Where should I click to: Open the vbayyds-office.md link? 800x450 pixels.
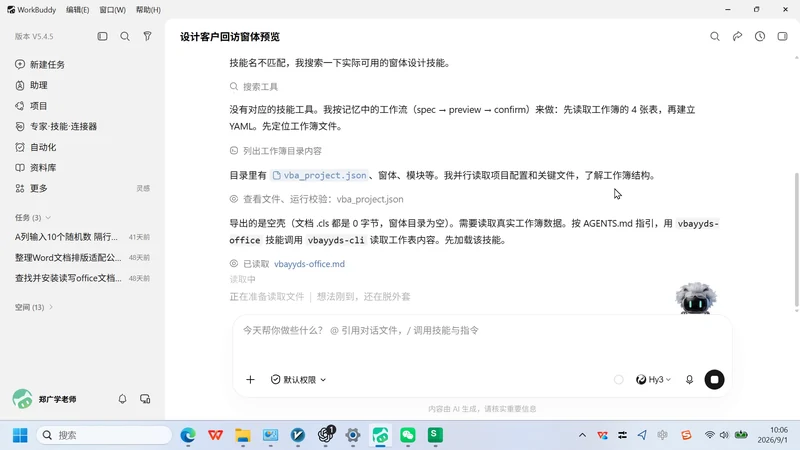click(309, 264)
